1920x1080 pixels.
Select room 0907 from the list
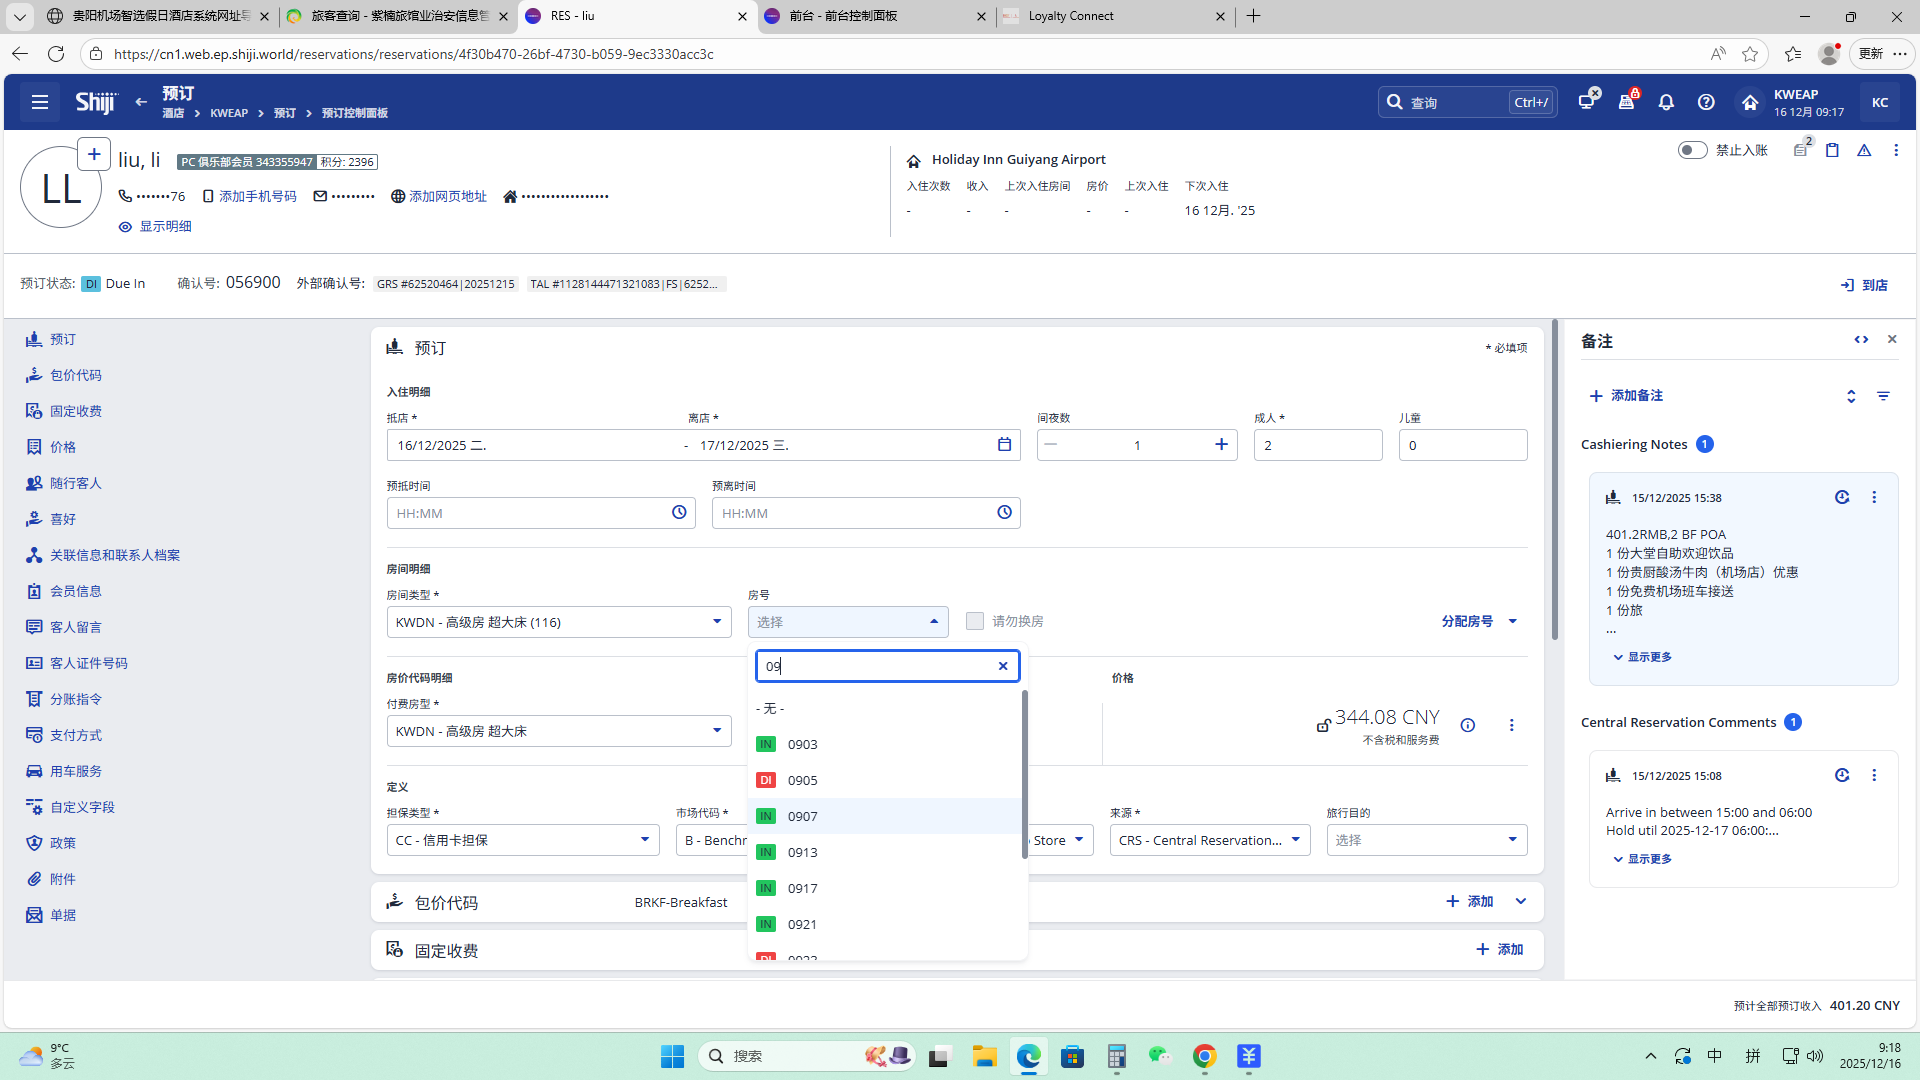coord(802,816)
